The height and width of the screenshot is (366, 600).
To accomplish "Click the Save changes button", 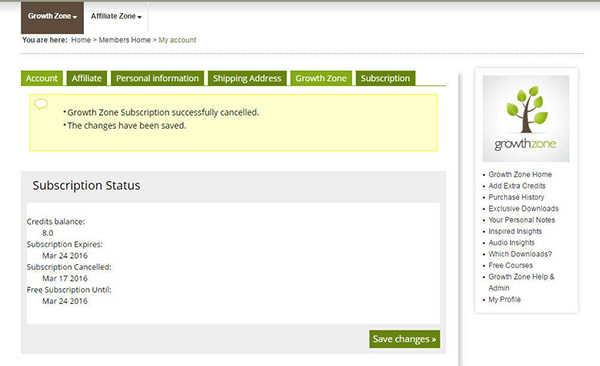I will pos(404,339).
